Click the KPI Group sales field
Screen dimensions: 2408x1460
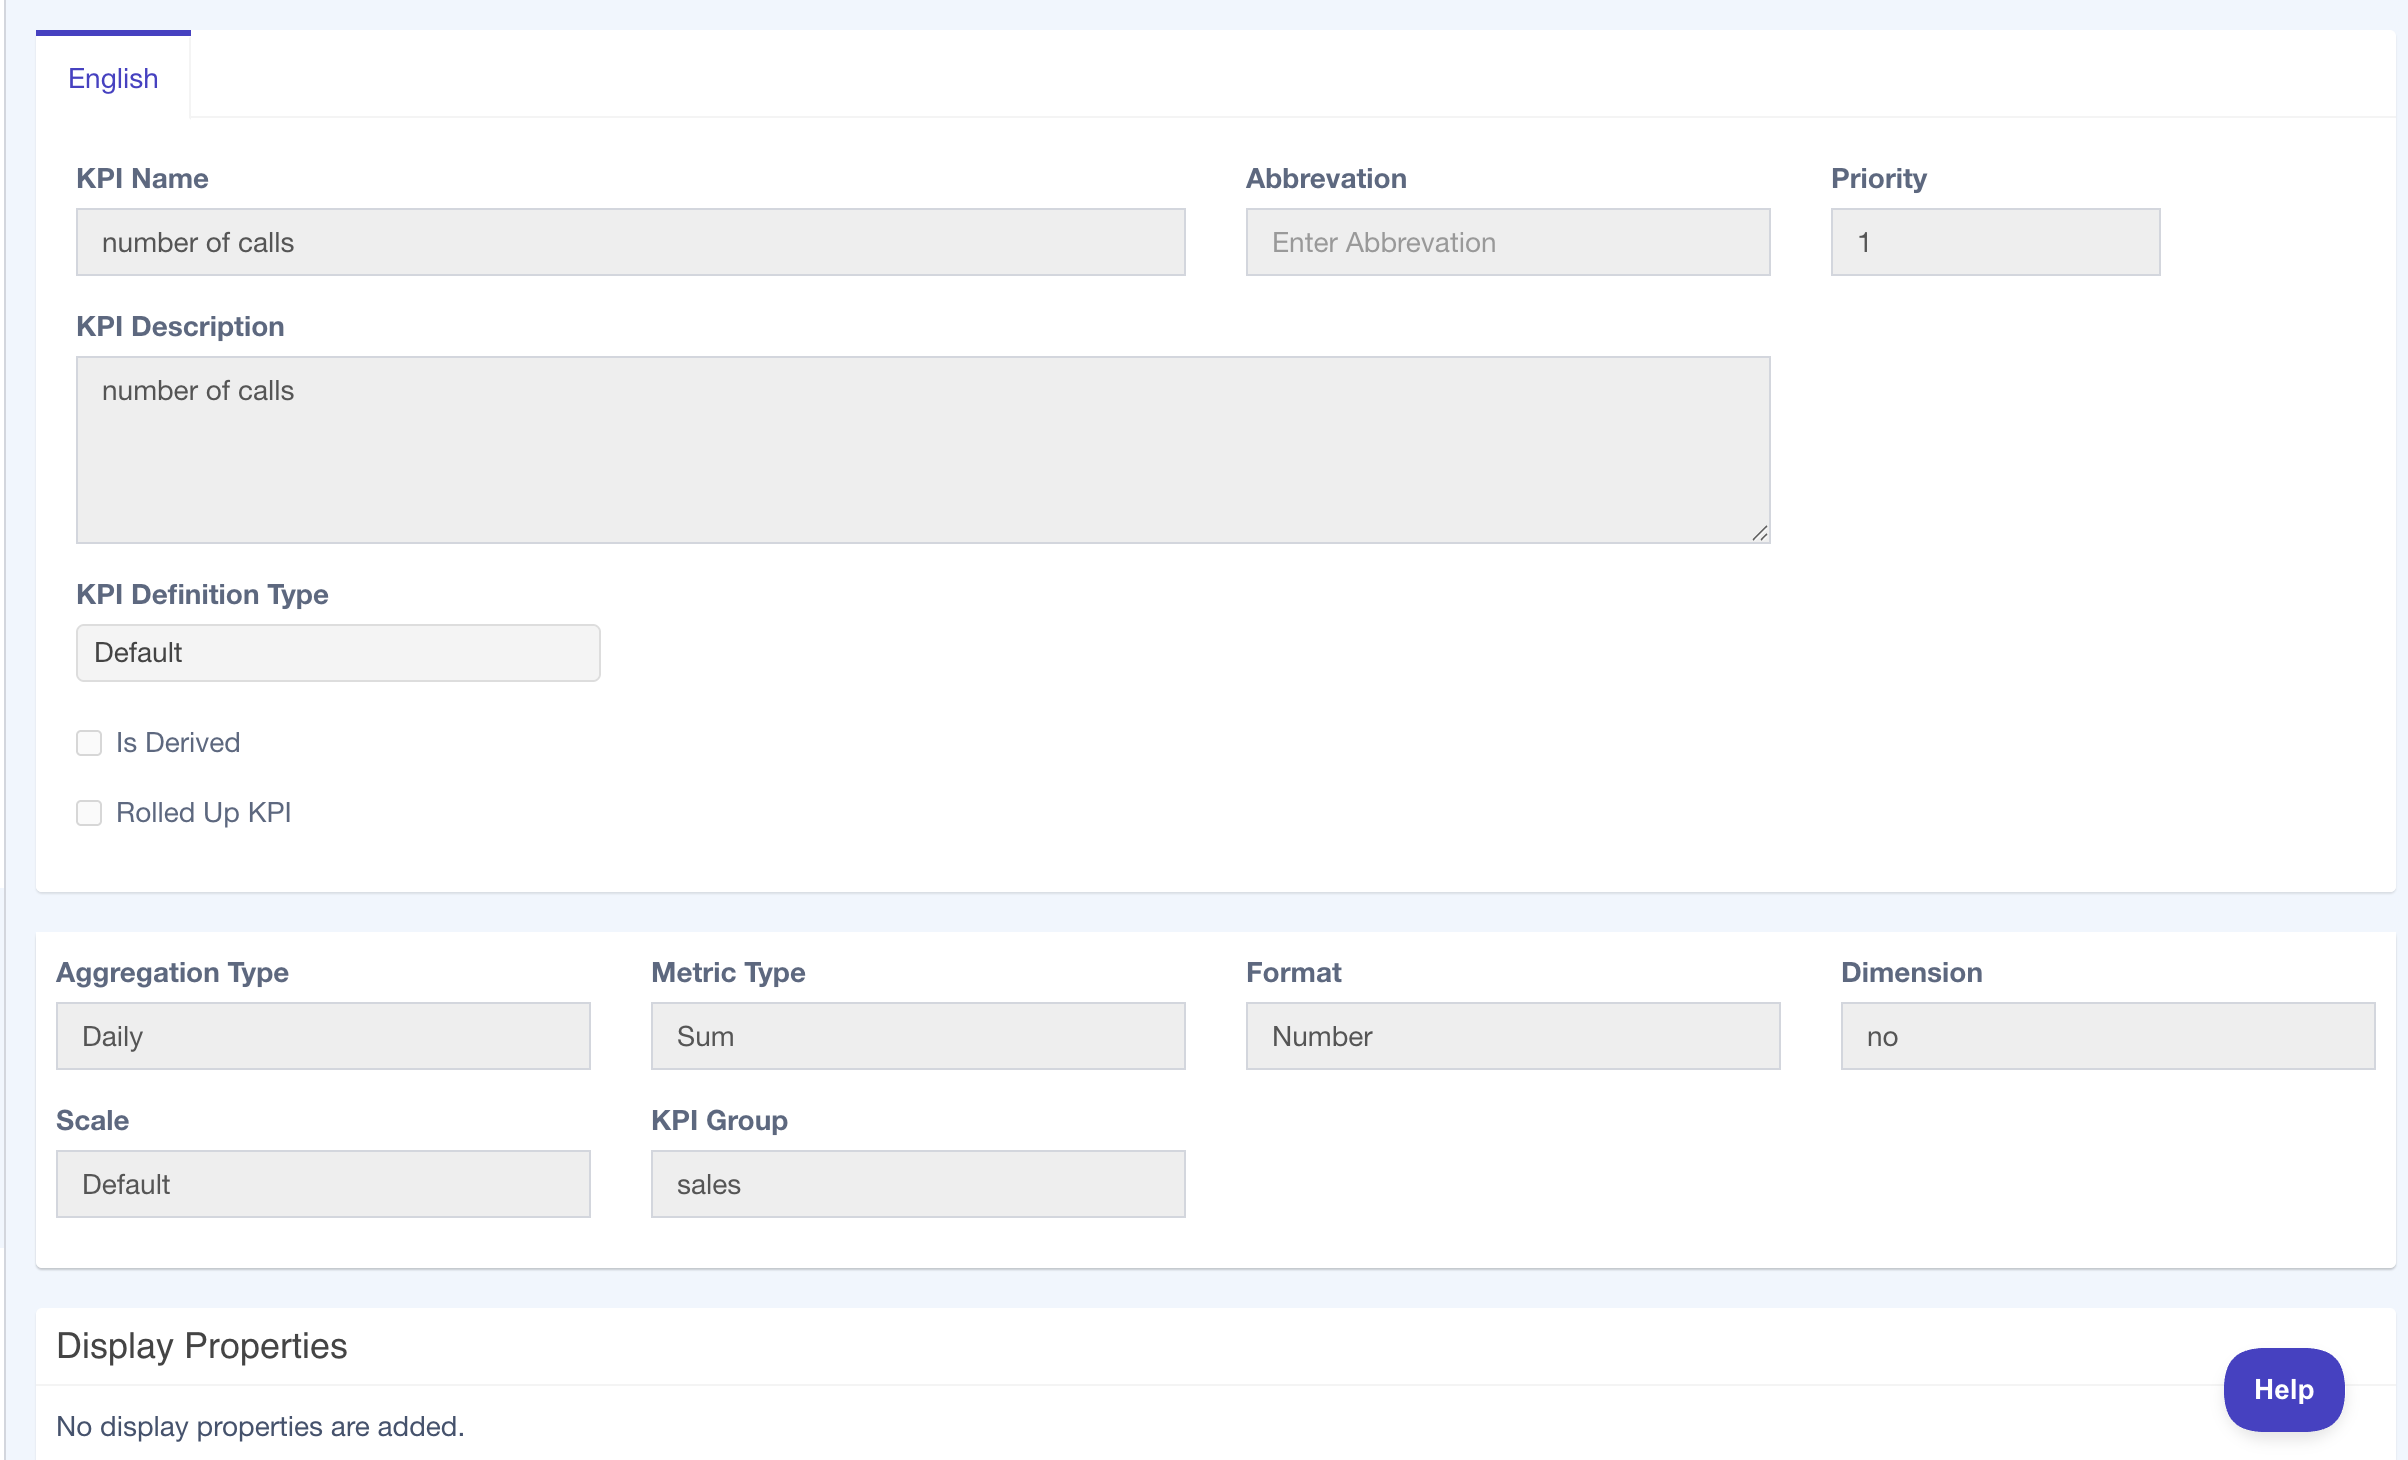click(918, 1184)
